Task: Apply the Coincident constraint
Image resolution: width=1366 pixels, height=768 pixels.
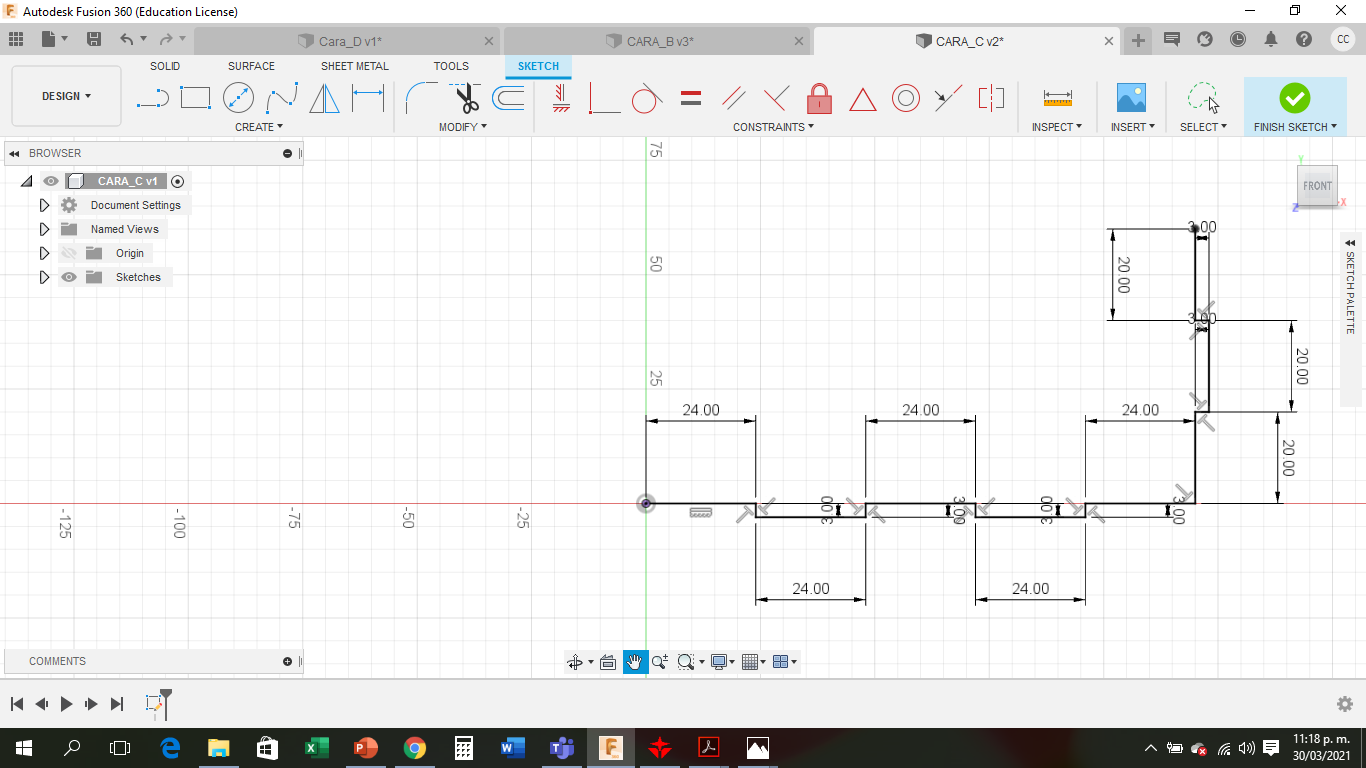Action: (604, 98)
